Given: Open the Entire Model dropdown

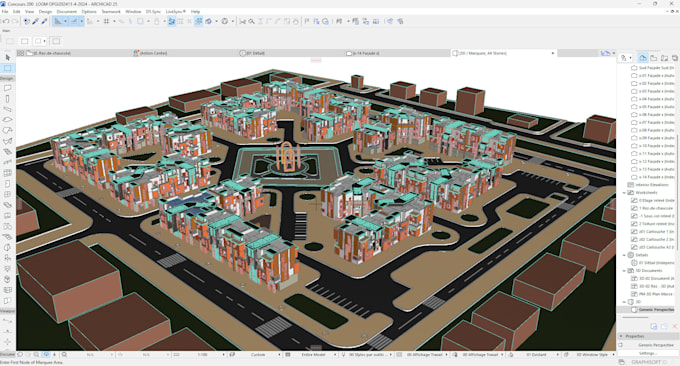Looking at the screenshot, I should coord(314,355).
